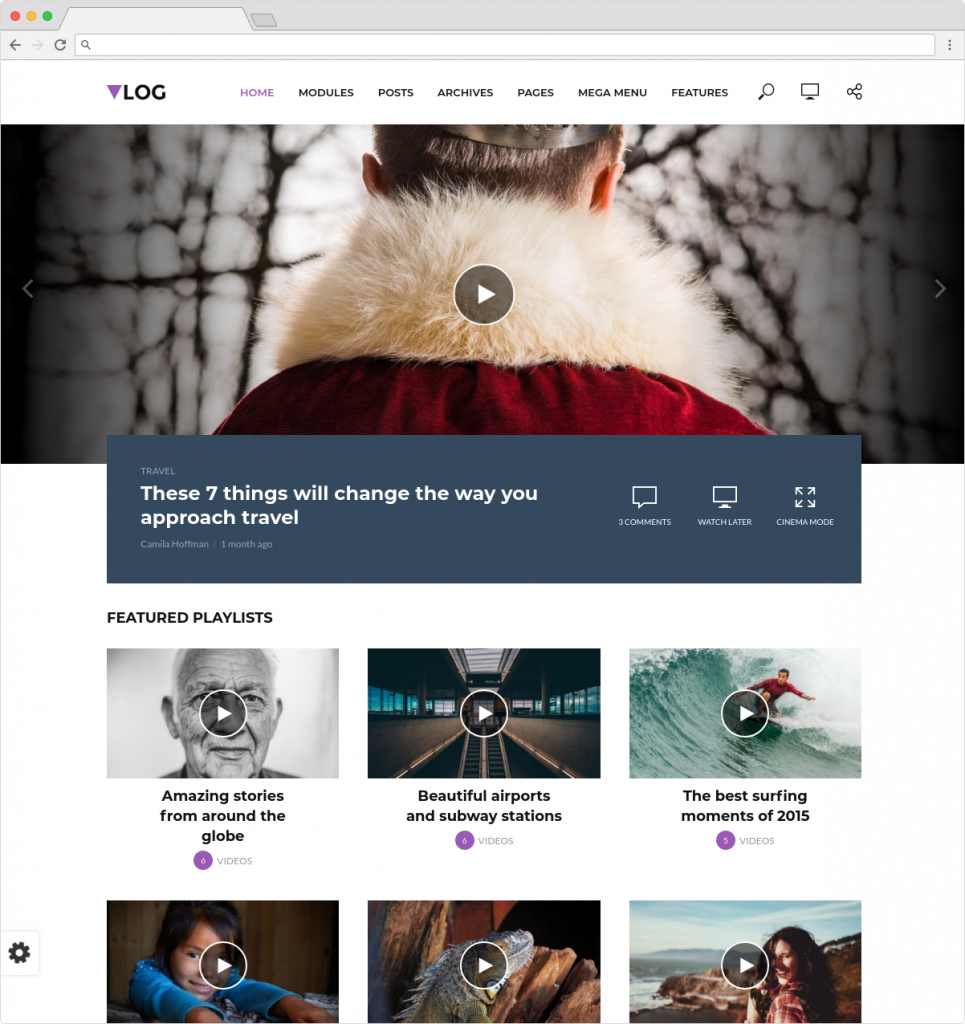Click browser reload button
Image resolution: width=965 pixels, height=1024 pixels.
(x=60, y=45)
